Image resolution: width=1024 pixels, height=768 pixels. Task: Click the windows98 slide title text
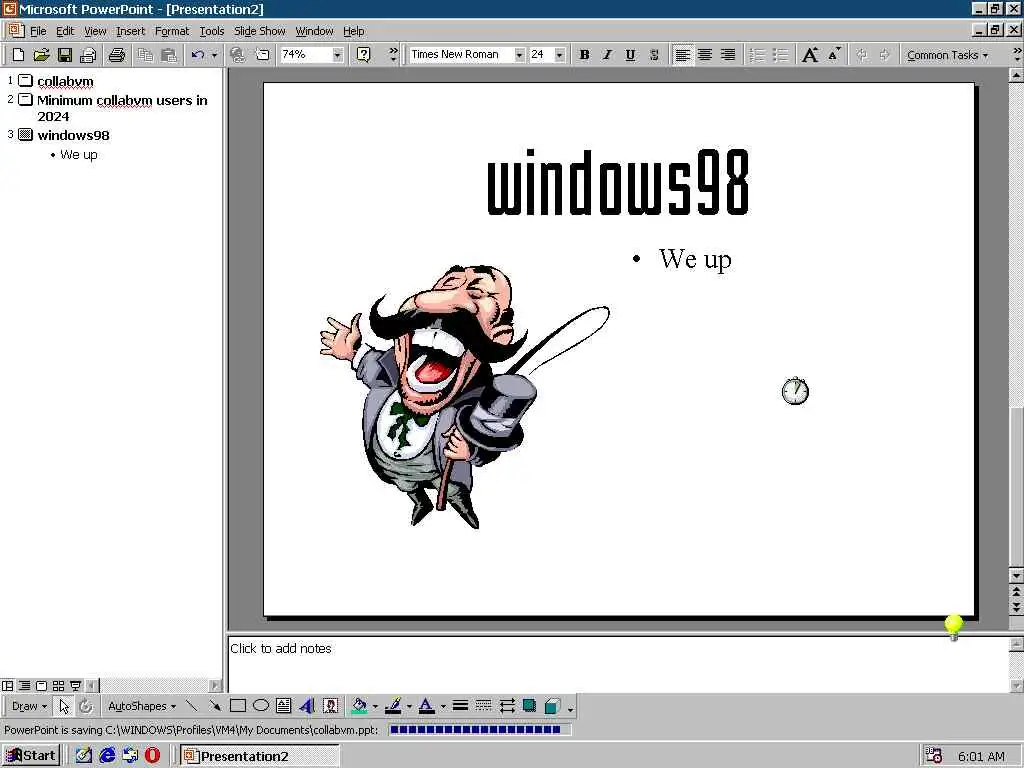(x=618, y=182)
